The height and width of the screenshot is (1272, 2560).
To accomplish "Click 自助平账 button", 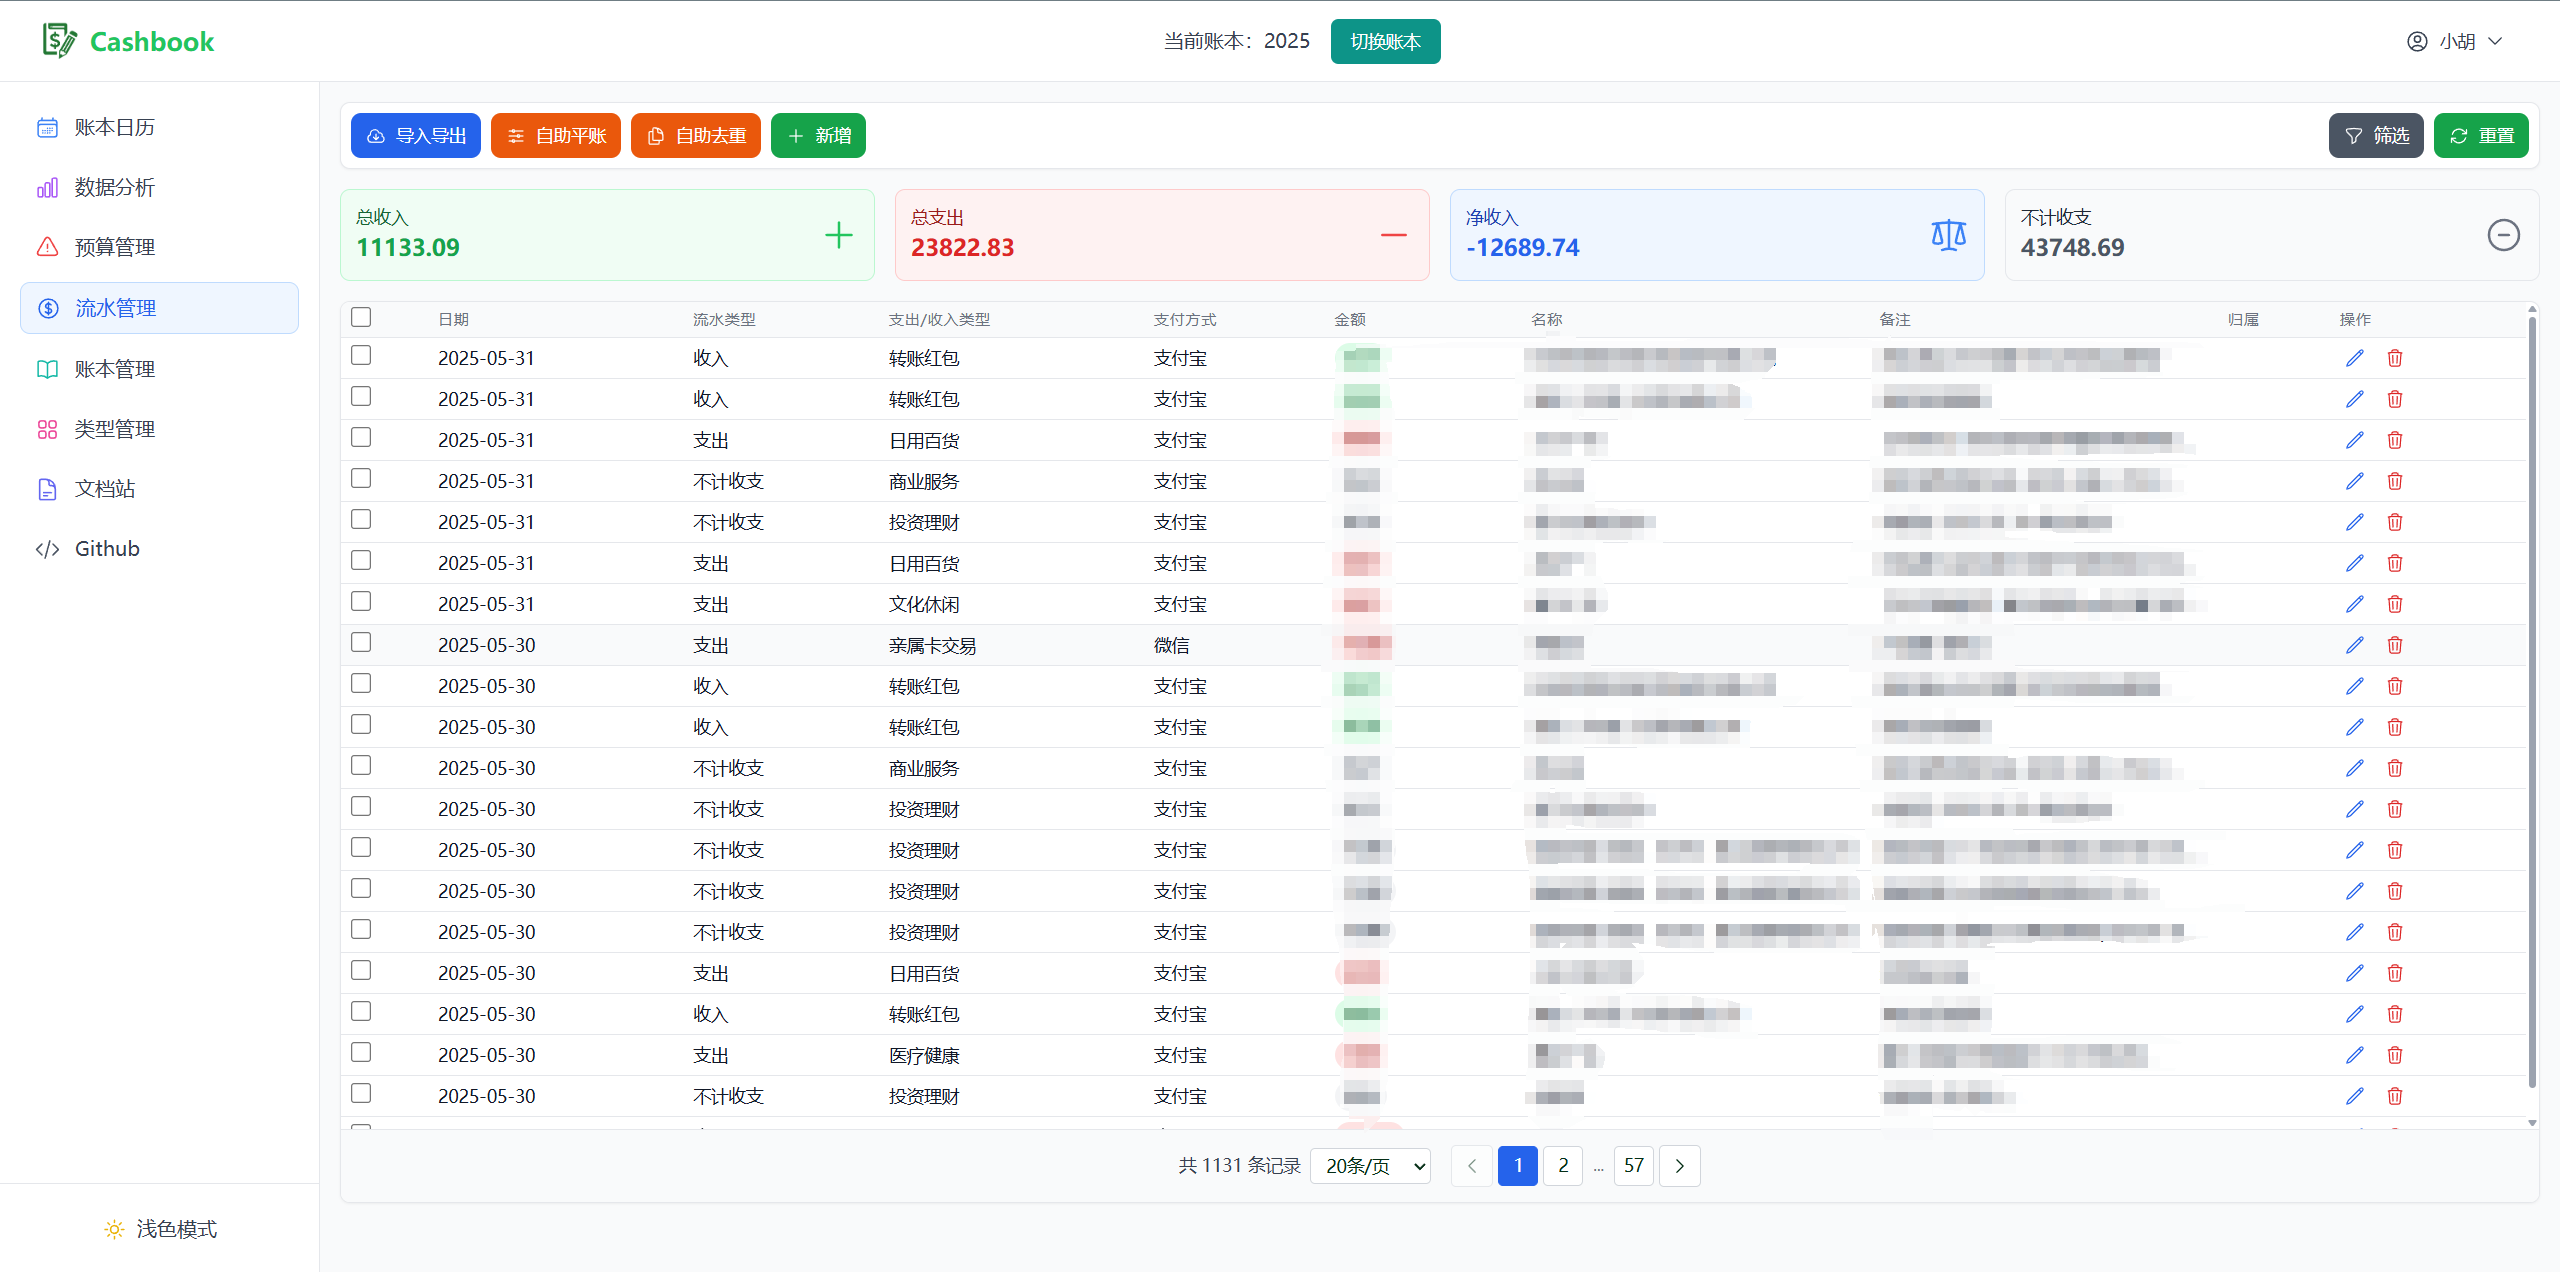I will 556,135.
